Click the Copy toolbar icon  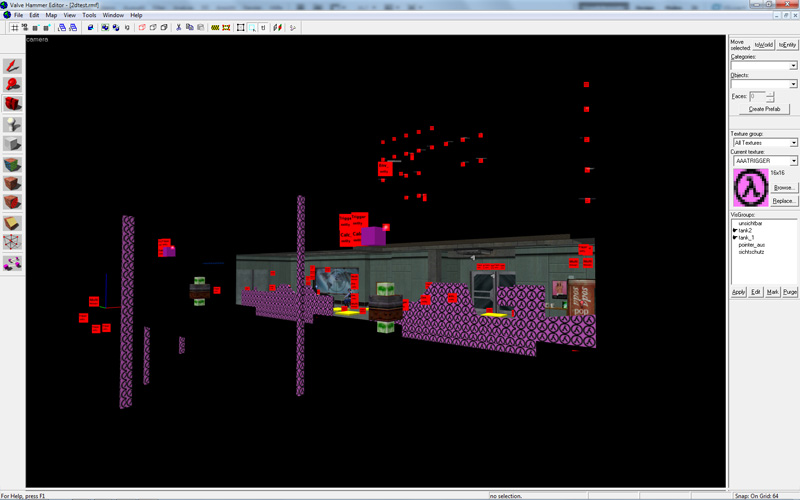pyautogui.click(x=189, y=28)
